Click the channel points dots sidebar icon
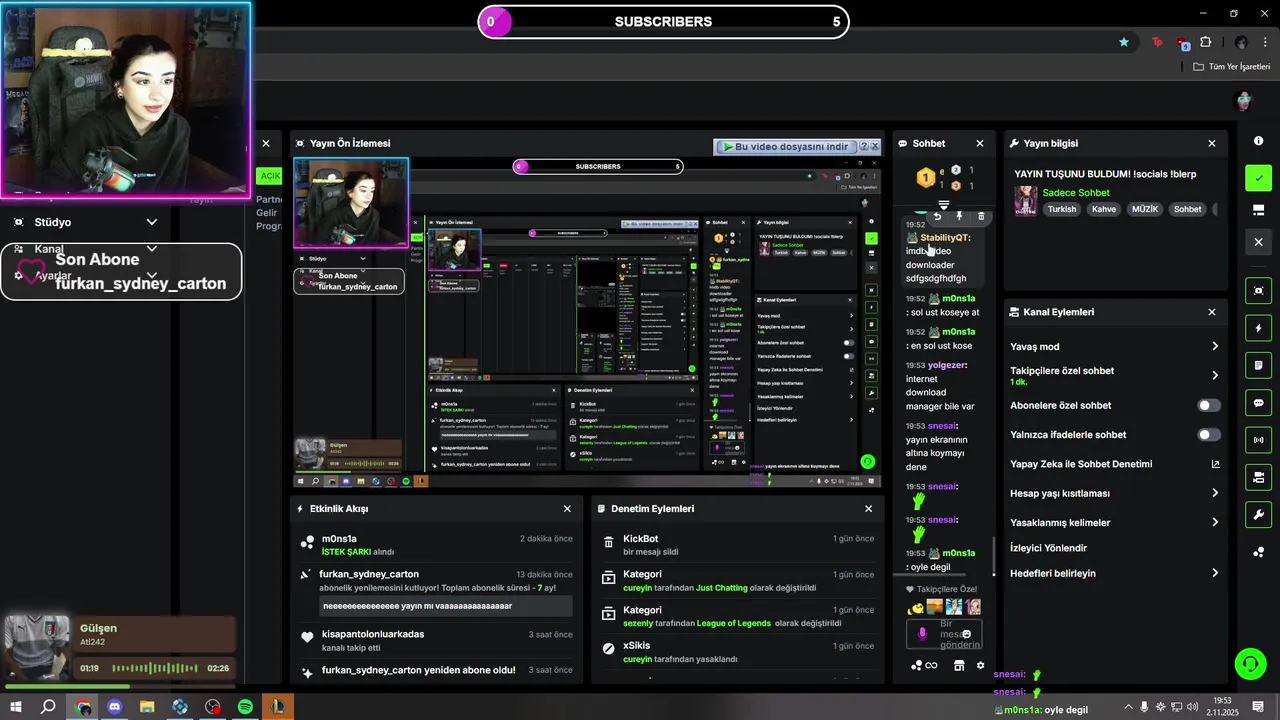This screenshot has width=1280, height=720. [x=1258, y=552]
